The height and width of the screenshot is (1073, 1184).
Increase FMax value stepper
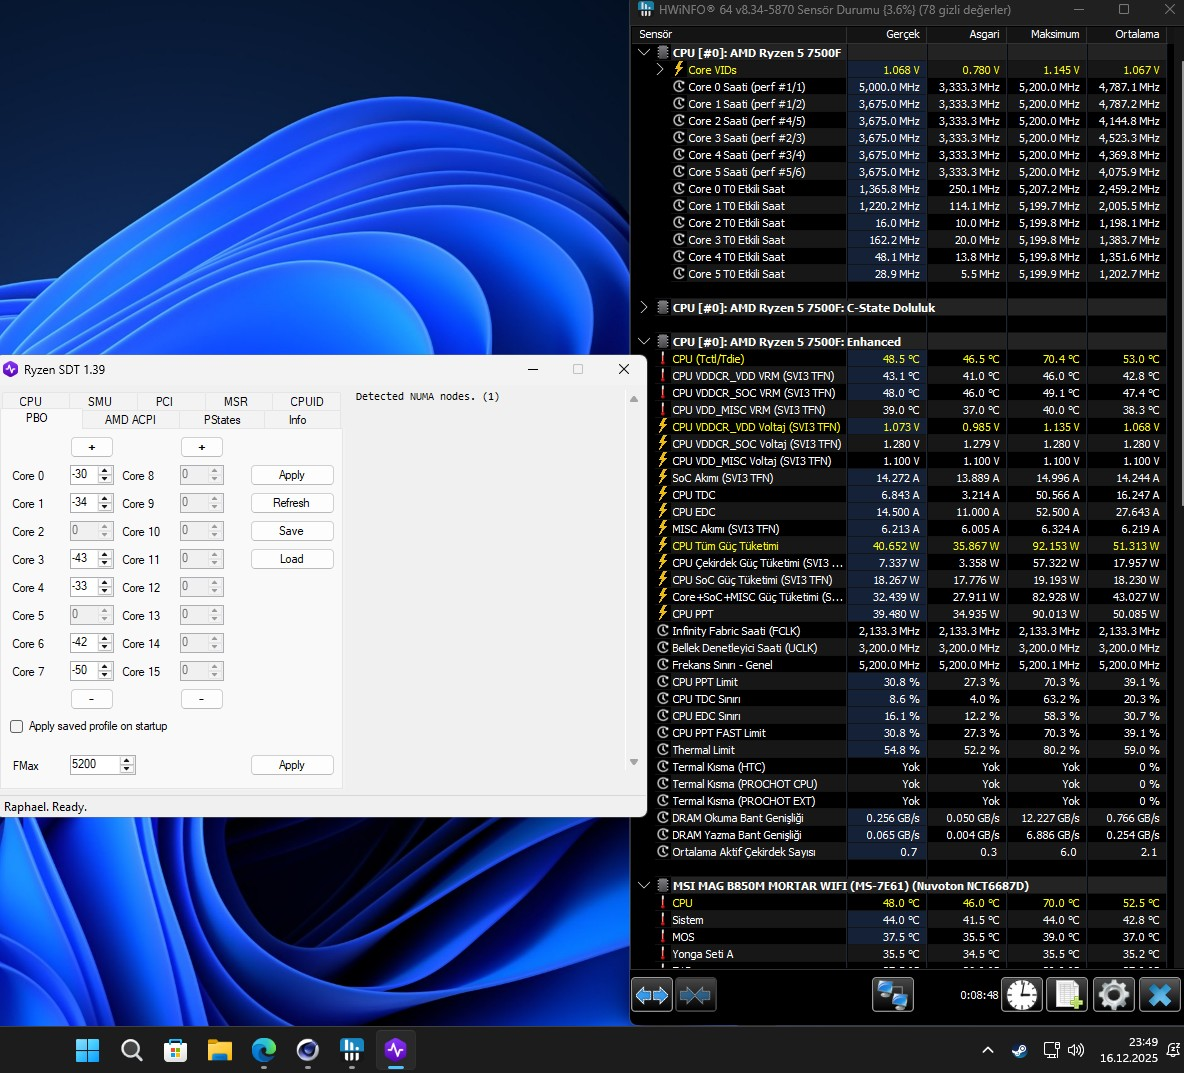[x=127, y=760]
